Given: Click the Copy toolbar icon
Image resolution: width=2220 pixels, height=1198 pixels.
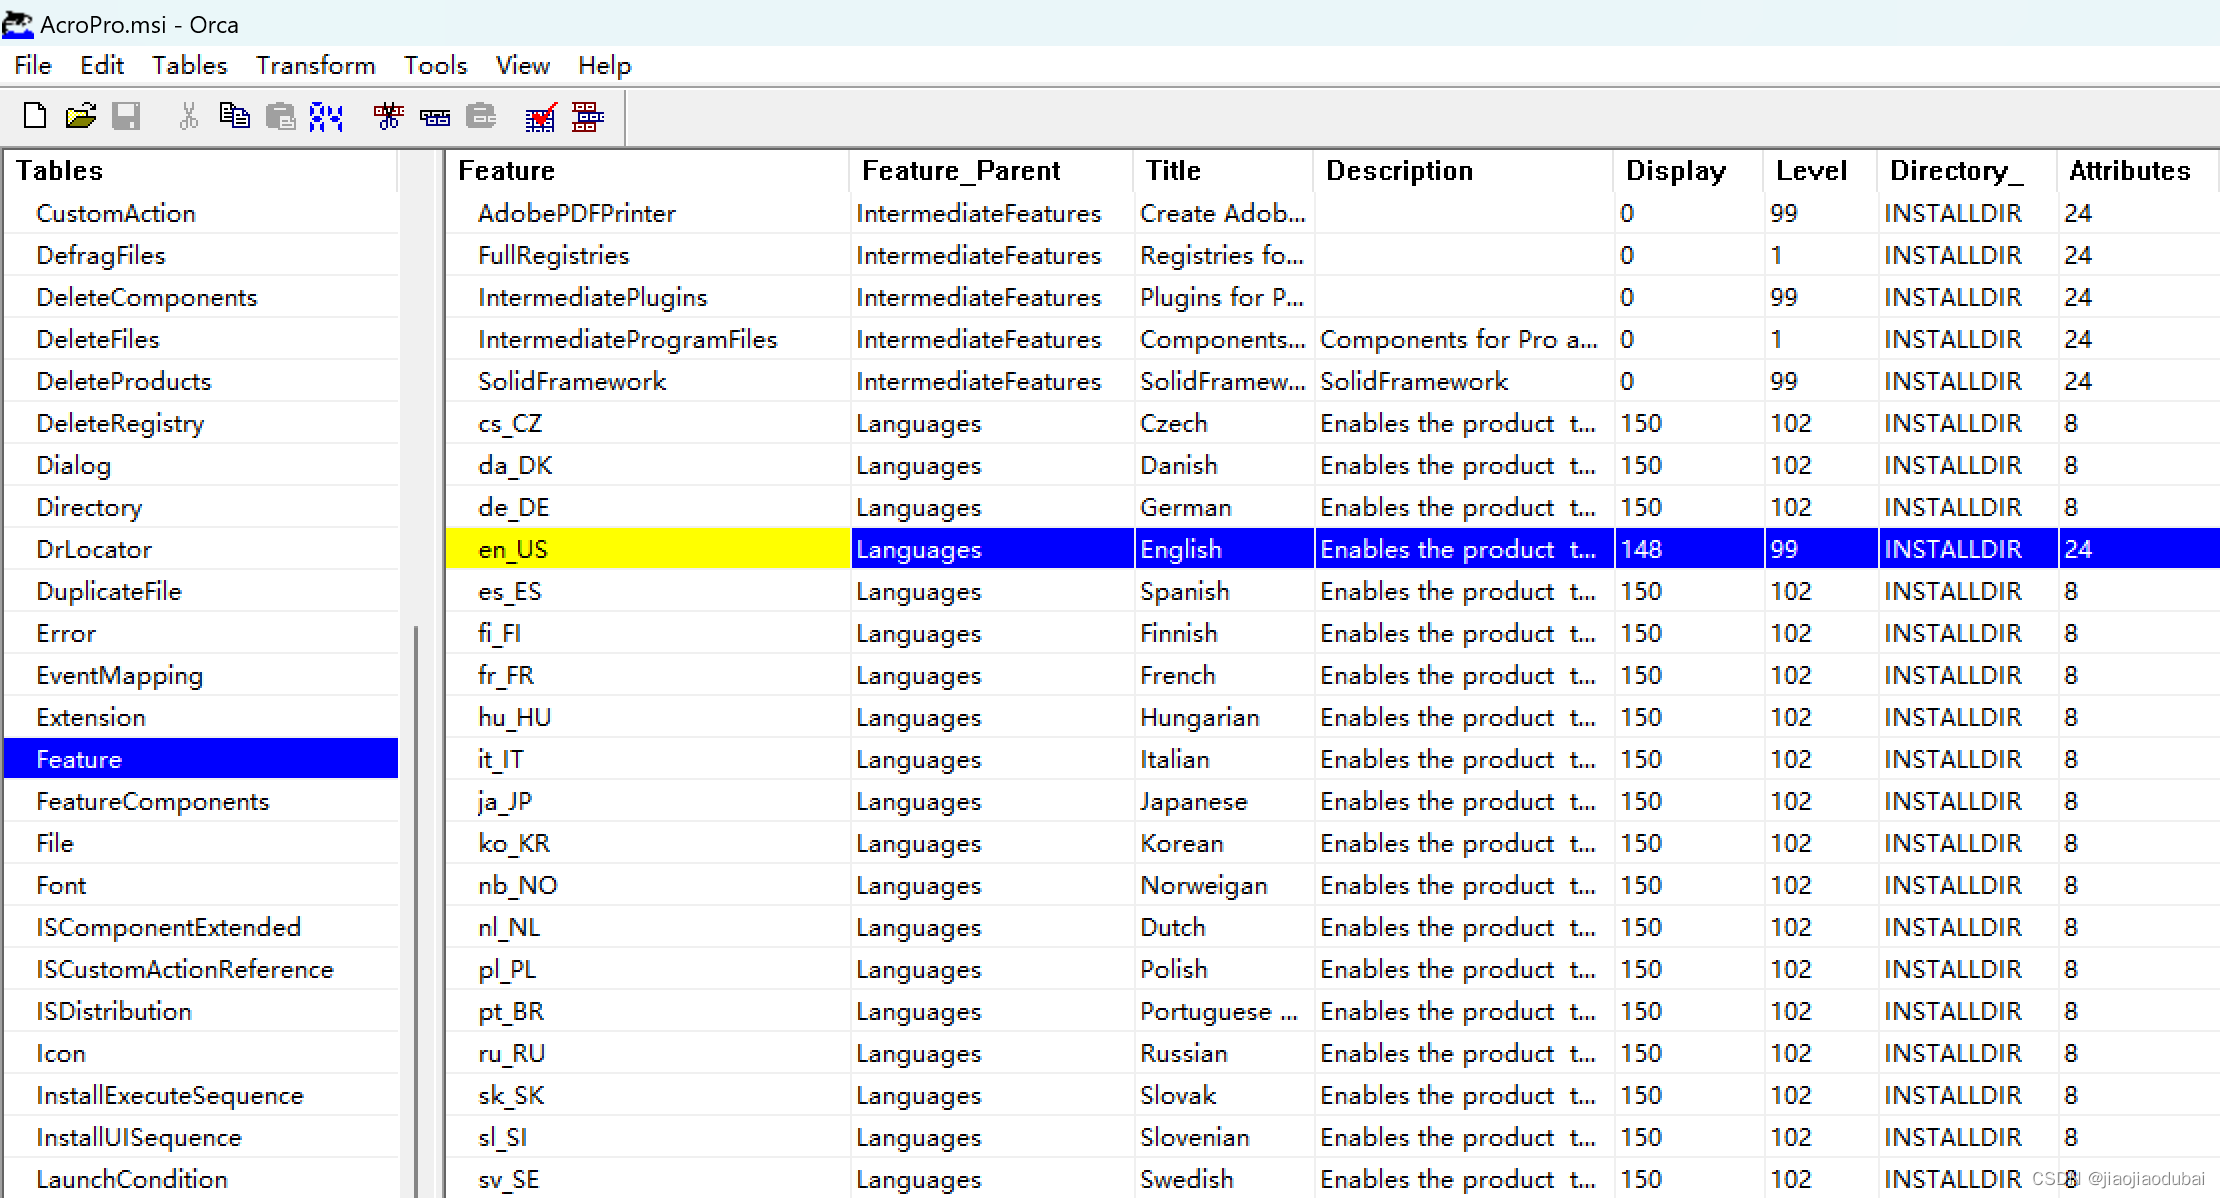Looking at the screenshot, I should 234,117.
